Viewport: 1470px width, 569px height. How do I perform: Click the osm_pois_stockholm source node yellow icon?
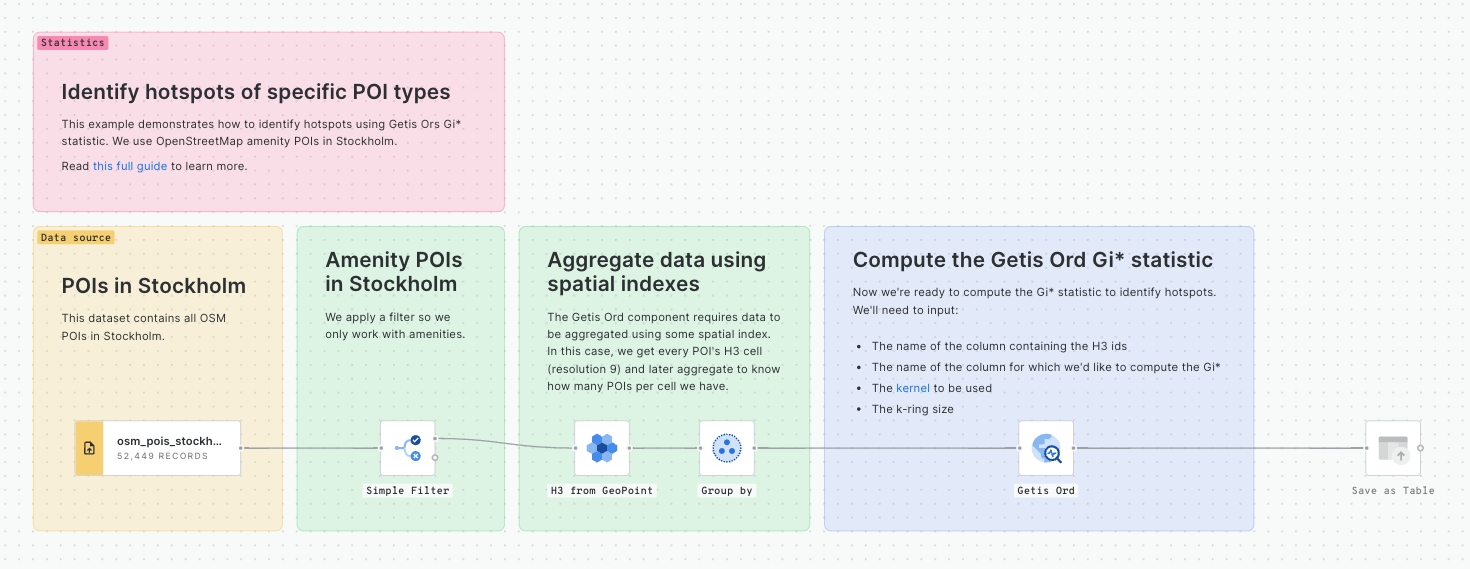89,448
